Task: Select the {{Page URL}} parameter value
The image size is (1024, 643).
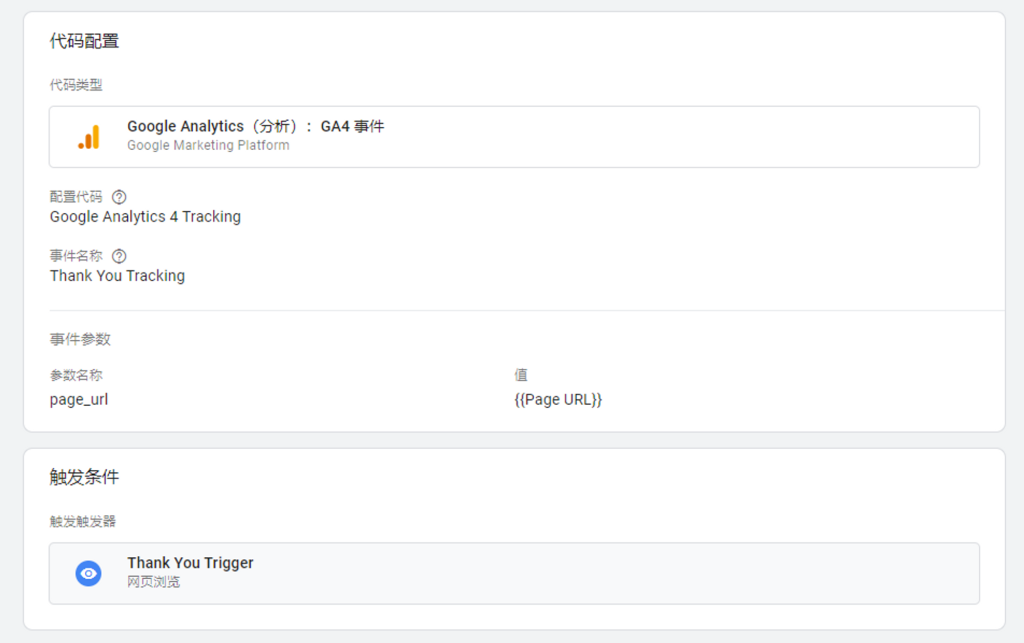Action: pos(558,400)
